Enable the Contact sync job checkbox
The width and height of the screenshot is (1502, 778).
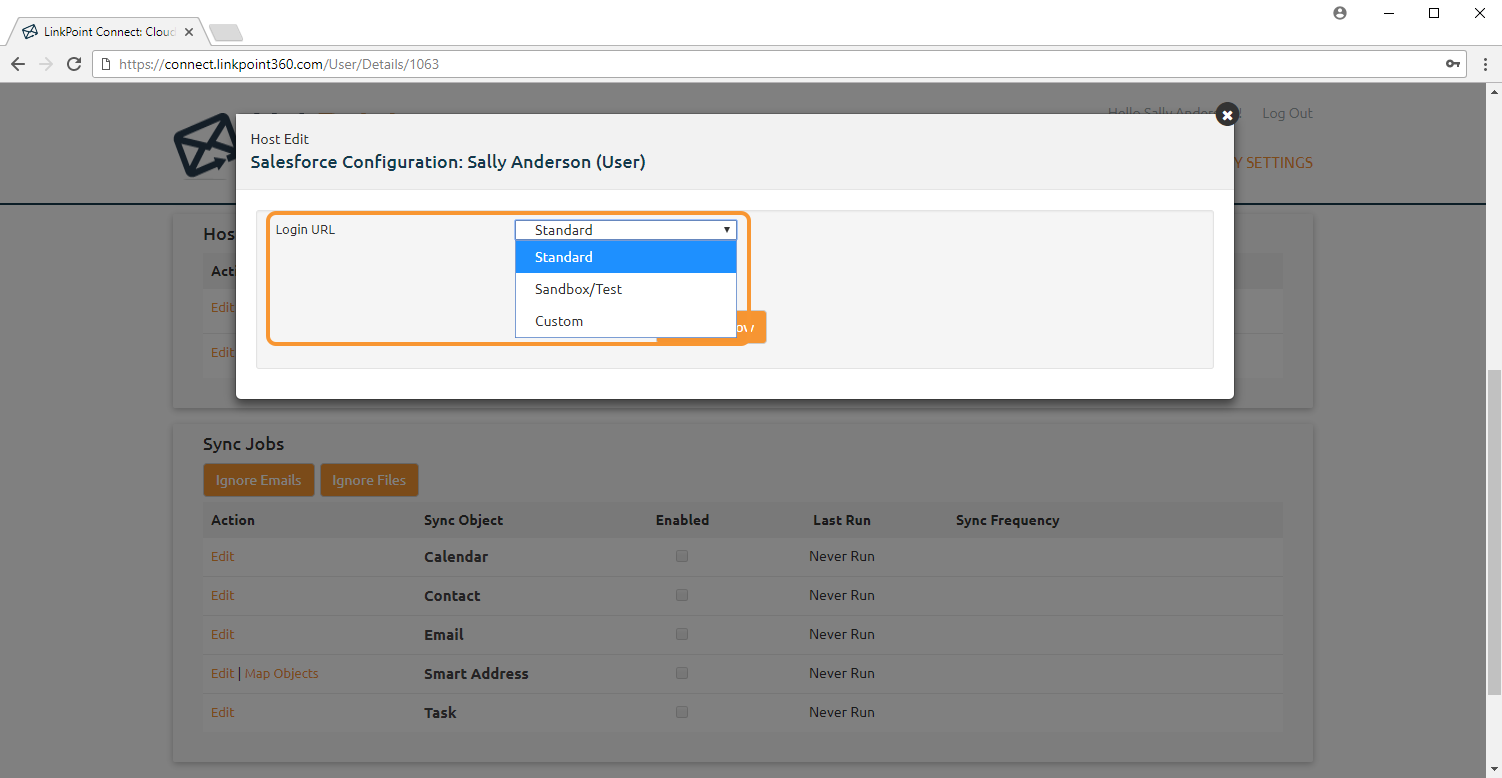(682, 595)
